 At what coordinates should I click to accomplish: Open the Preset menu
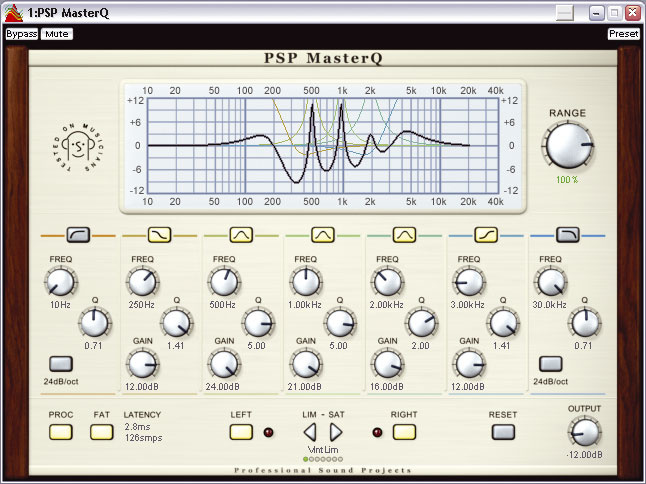(x=624, y=34)
